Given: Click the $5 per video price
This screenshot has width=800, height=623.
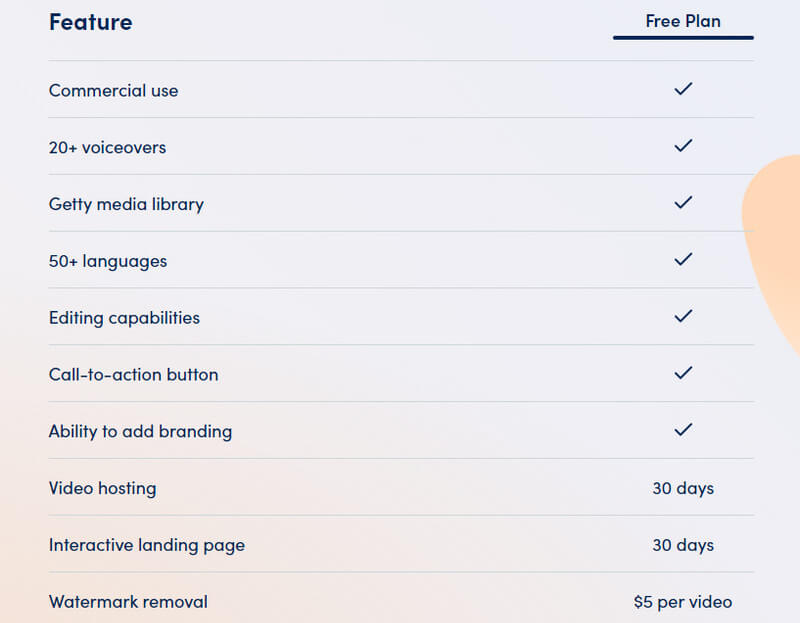Looking at the screenshot, I should [683, 602].
